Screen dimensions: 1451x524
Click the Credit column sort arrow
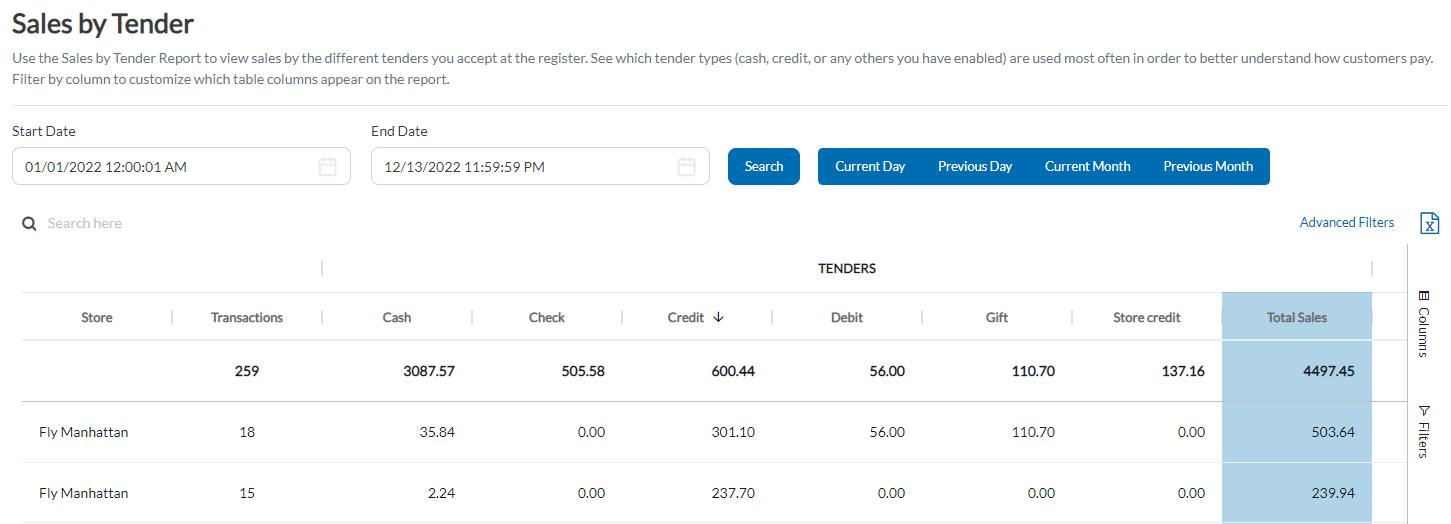pyautogui.click(x=718, y=317)
